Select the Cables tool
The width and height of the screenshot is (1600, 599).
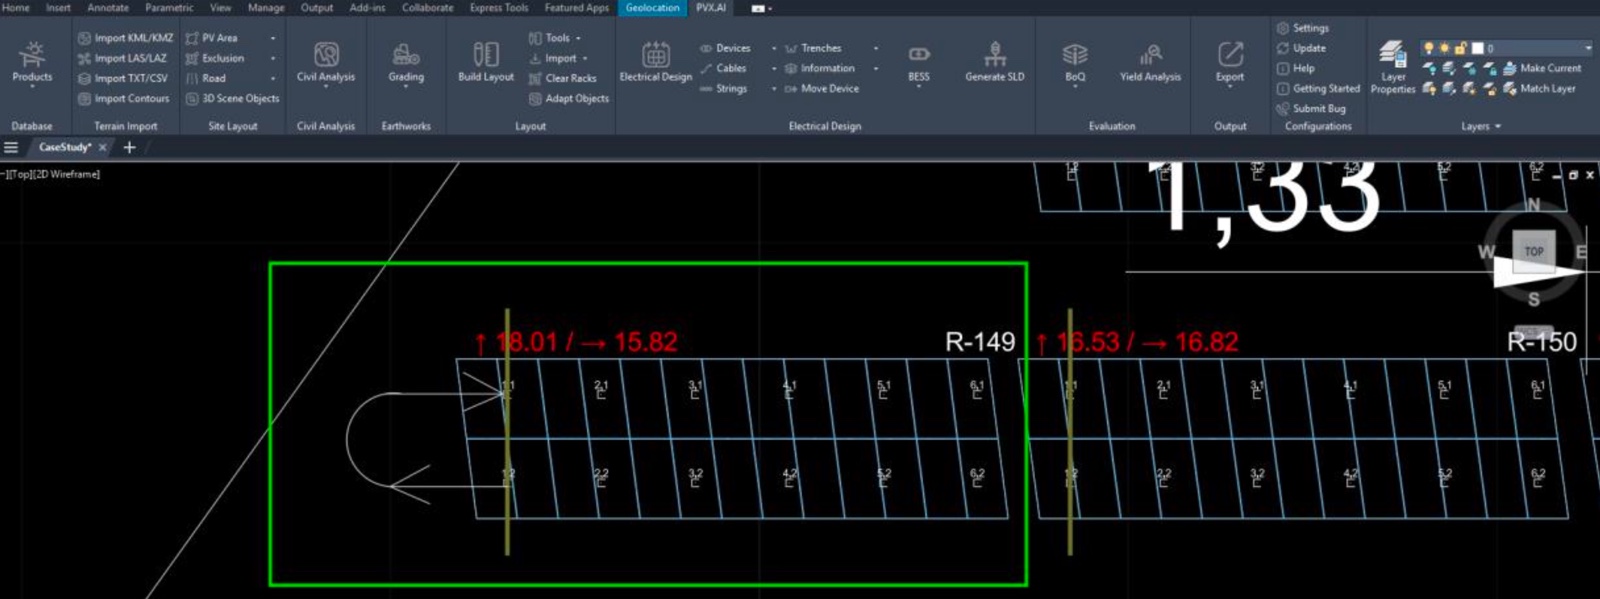(x=723, y=68)
